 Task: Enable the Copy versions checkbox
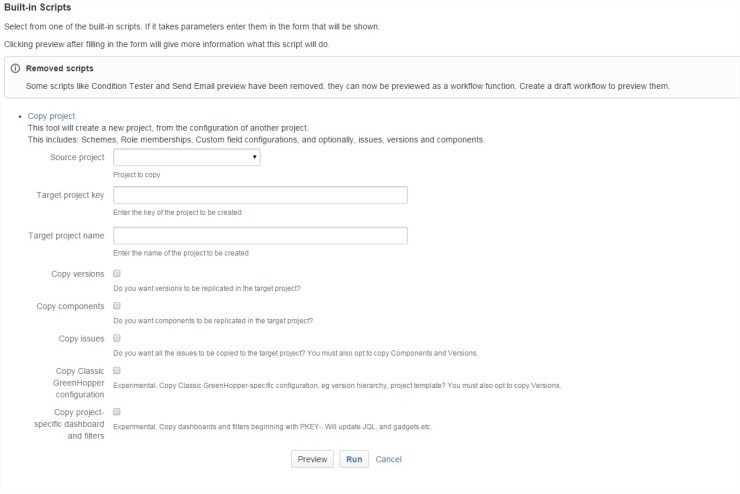pos(117,272)
